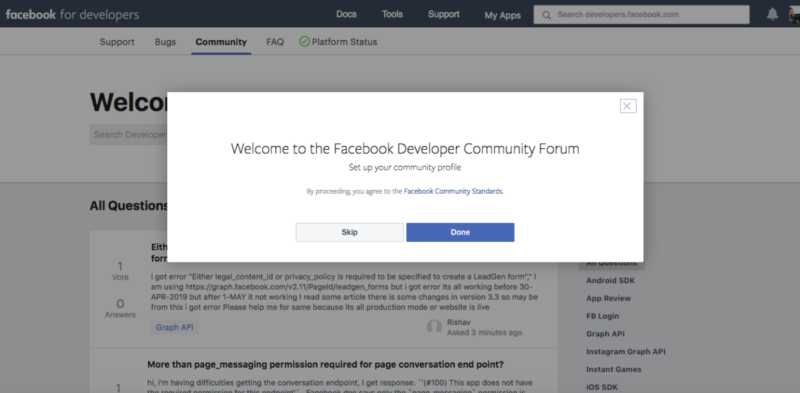Switch to the Support sub-tab
Viewport: 800px width, 393px height.
(117, 42)
